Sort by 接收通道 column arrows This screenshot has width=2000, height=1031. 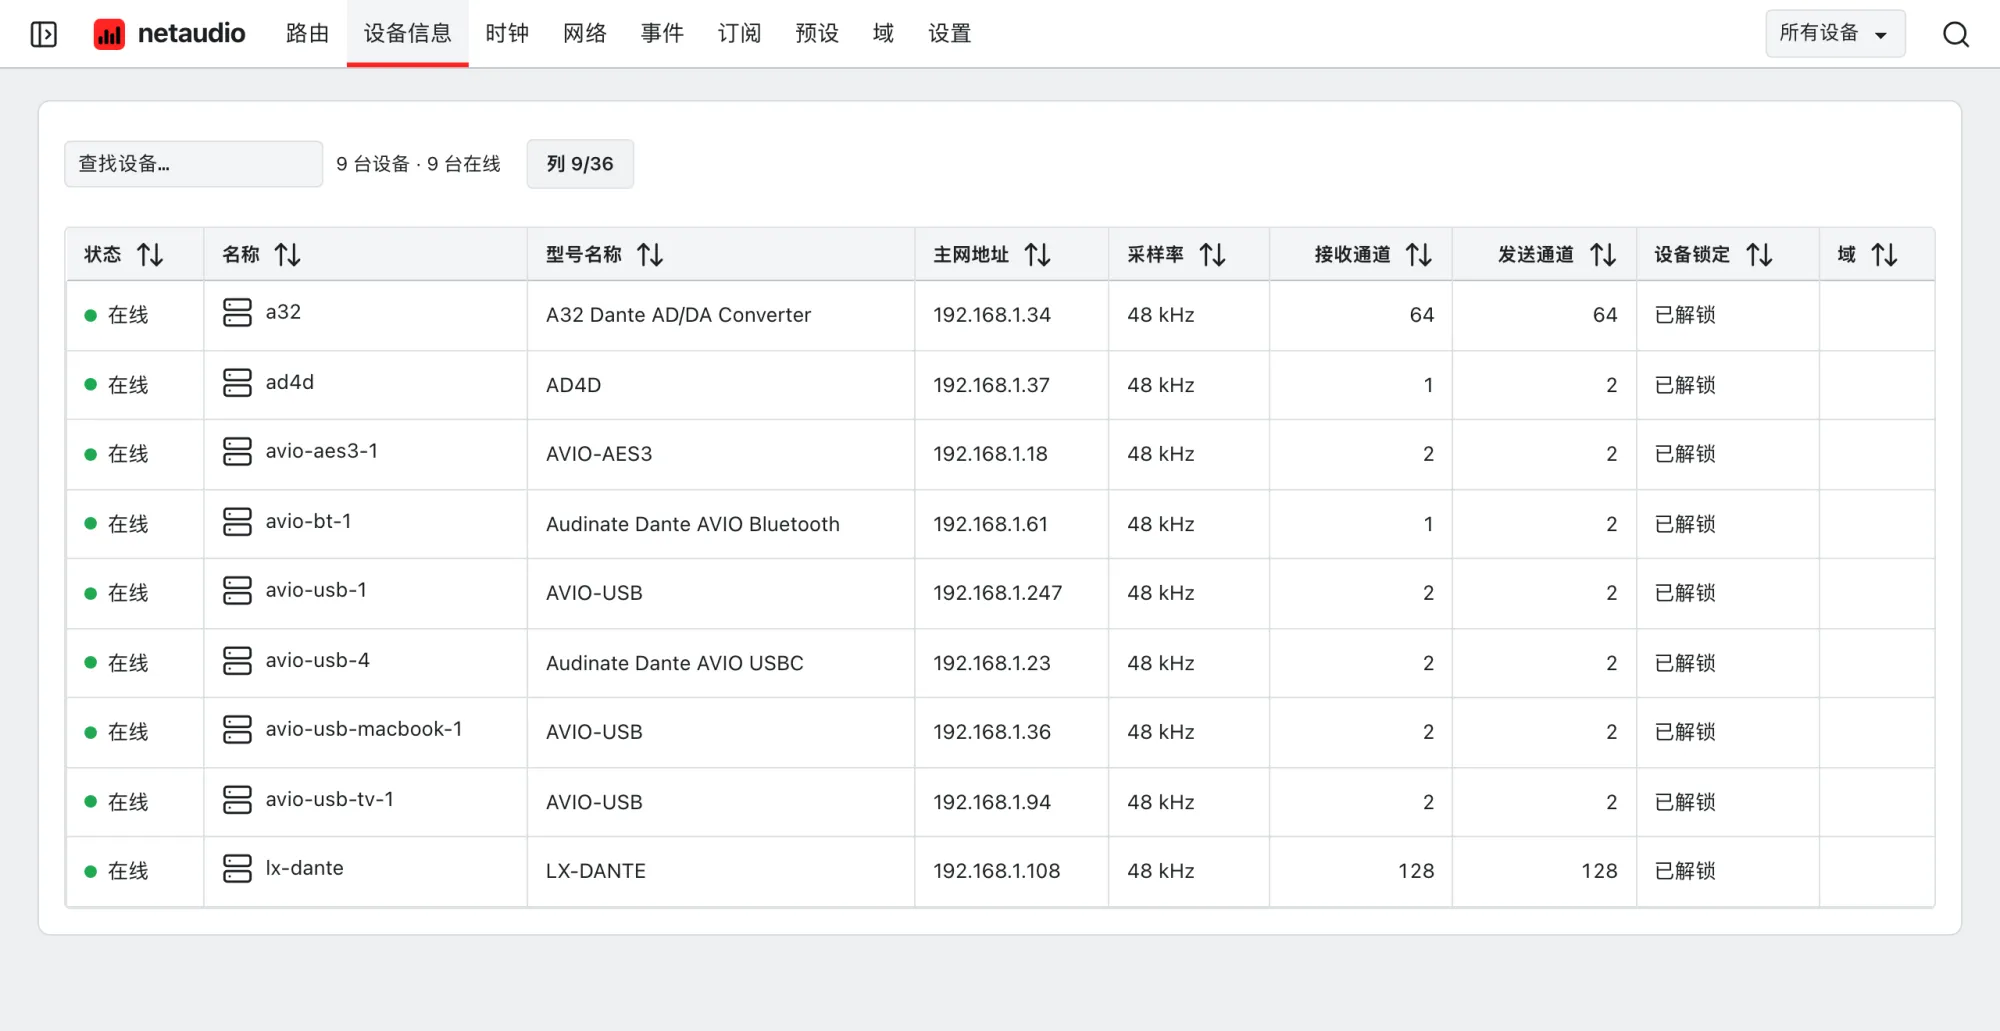pos(1419,255)
